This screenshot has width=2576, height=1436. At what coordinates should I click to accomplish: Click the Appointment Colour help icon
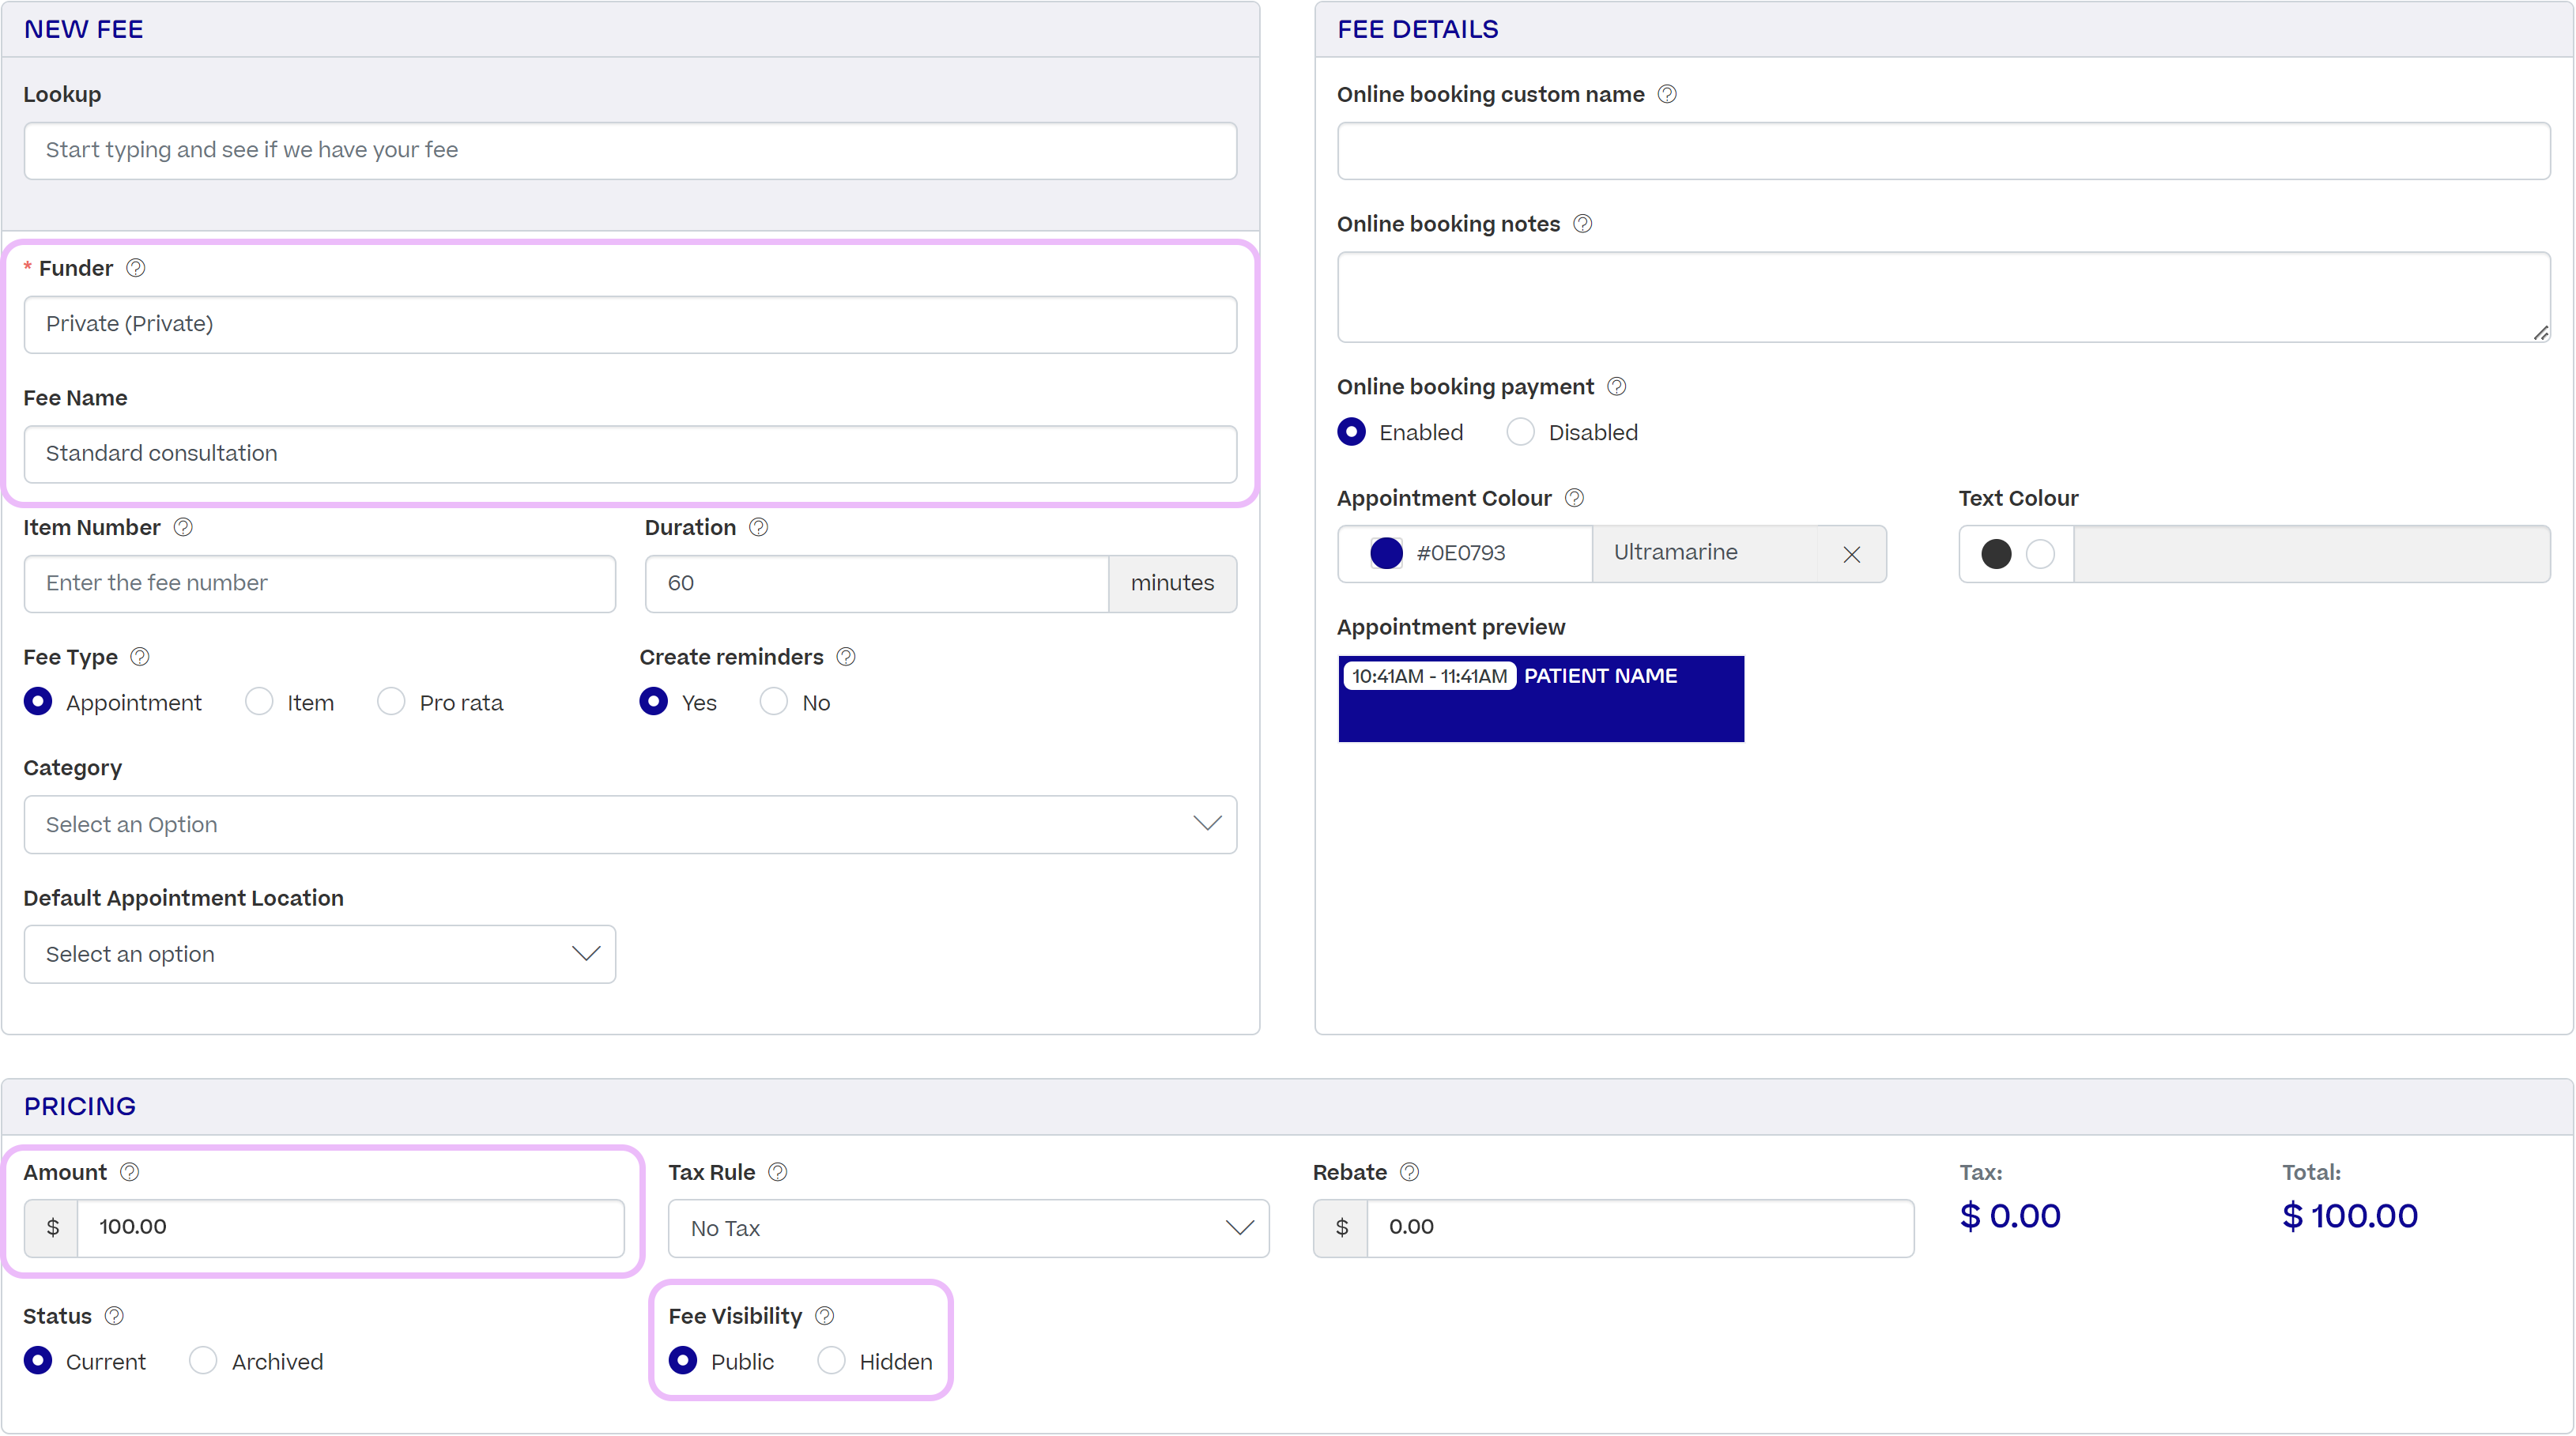coord(1574,498)
